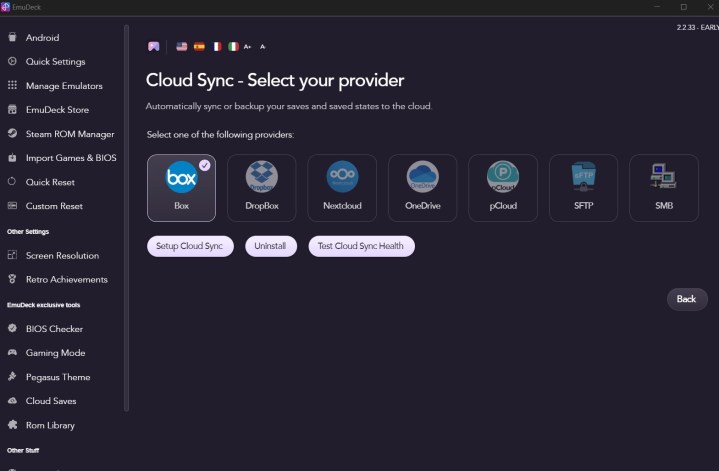Click the checkmark on Box card
This screenshot has width=719, height=471.
click(x=205, y=165)
